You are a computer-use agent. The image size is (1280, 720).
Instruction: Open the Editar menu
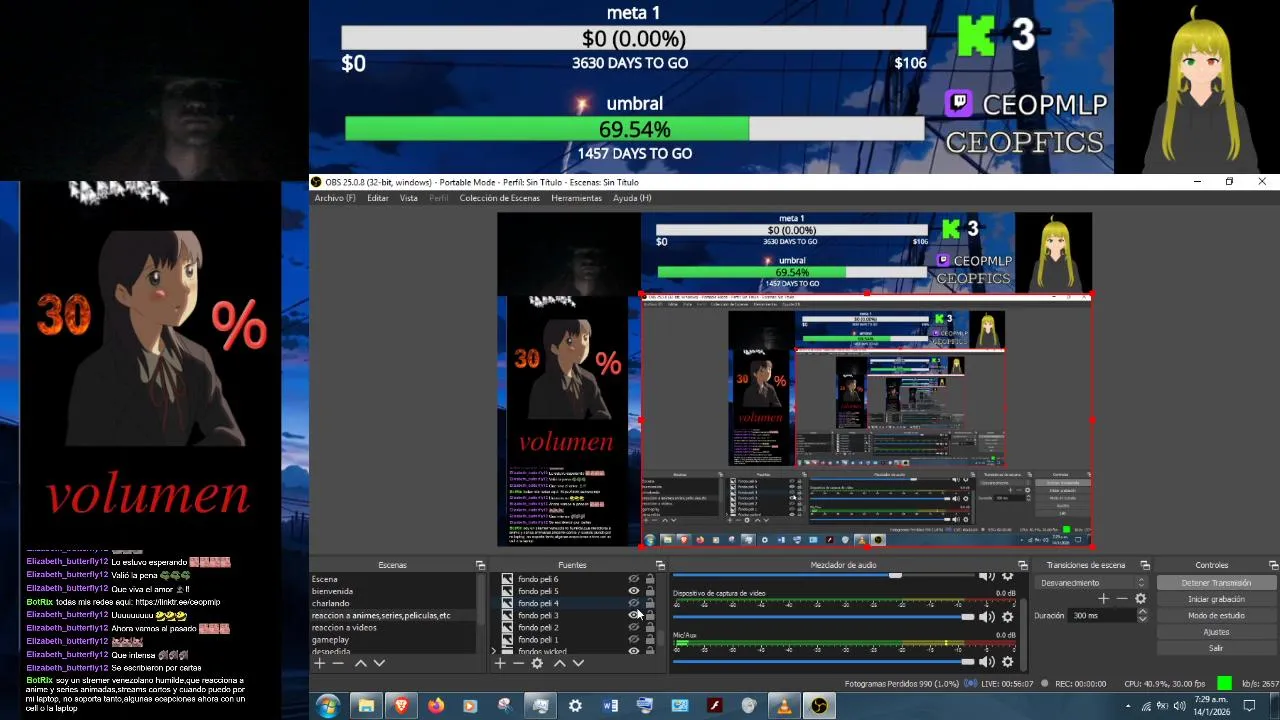coord(377,198)
